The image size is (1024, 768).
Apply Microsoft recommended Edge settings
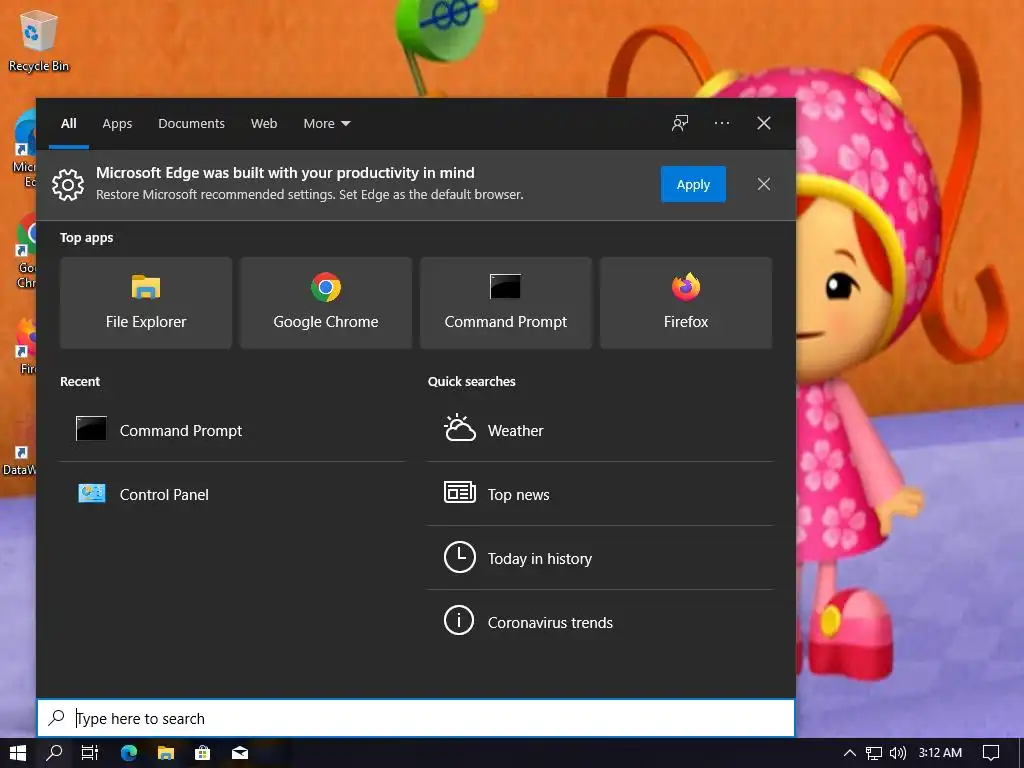pos(693,184)
